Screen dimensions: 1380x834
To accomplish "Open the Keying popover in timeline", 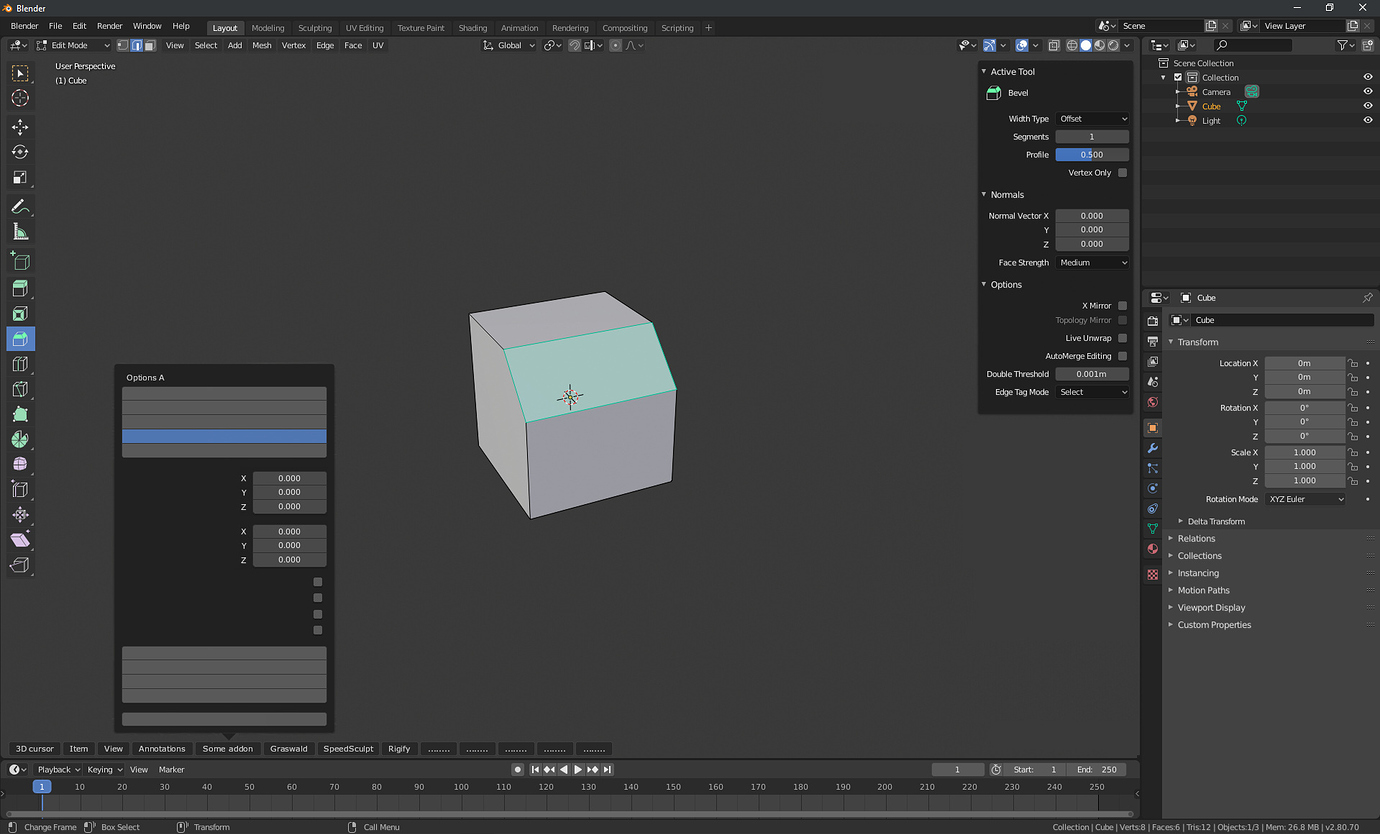I will tap(104, 770).
